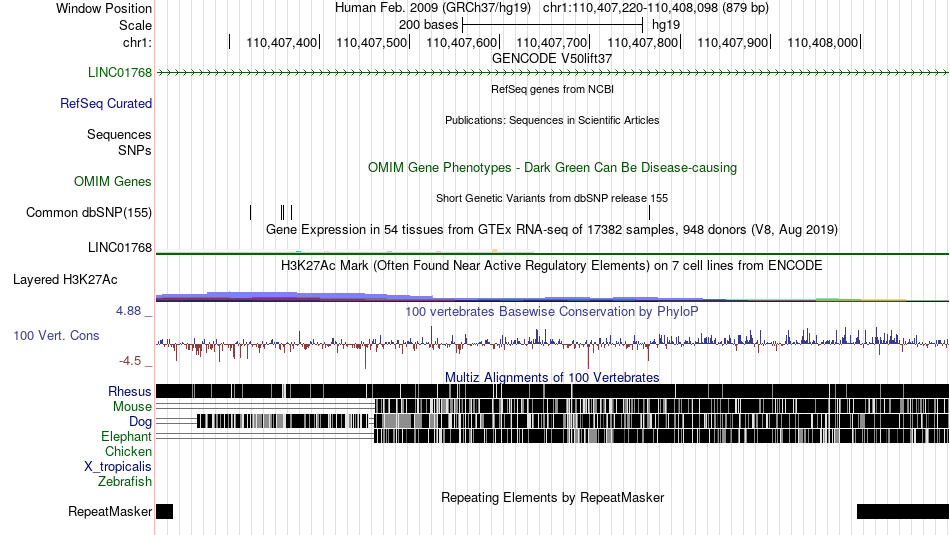
Task: Click the Dog alignment block row
Action: [x=552, y=421]
